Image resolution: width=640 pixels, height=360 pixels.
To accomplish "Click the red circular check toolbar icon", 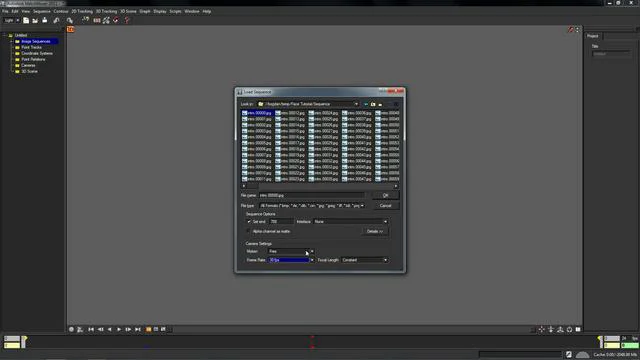I will click(x=116, y=20).
